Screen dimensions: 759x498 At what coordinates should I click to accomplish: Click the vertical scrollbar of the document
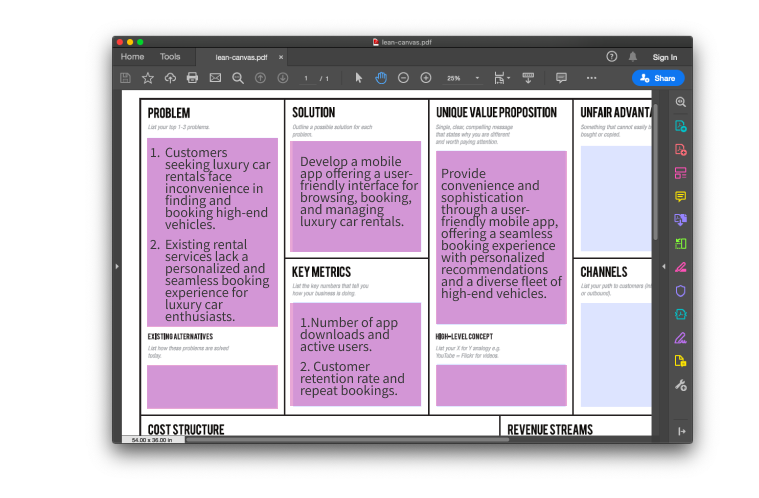655,173
